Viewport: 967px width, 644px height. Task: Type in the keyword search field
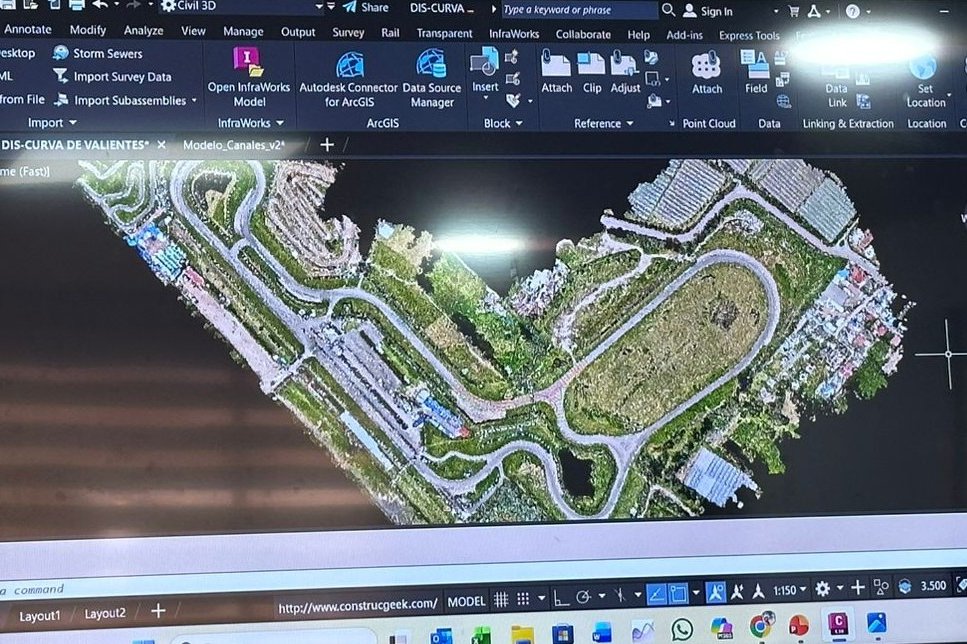pyautogui.click(x=575, y=10)
